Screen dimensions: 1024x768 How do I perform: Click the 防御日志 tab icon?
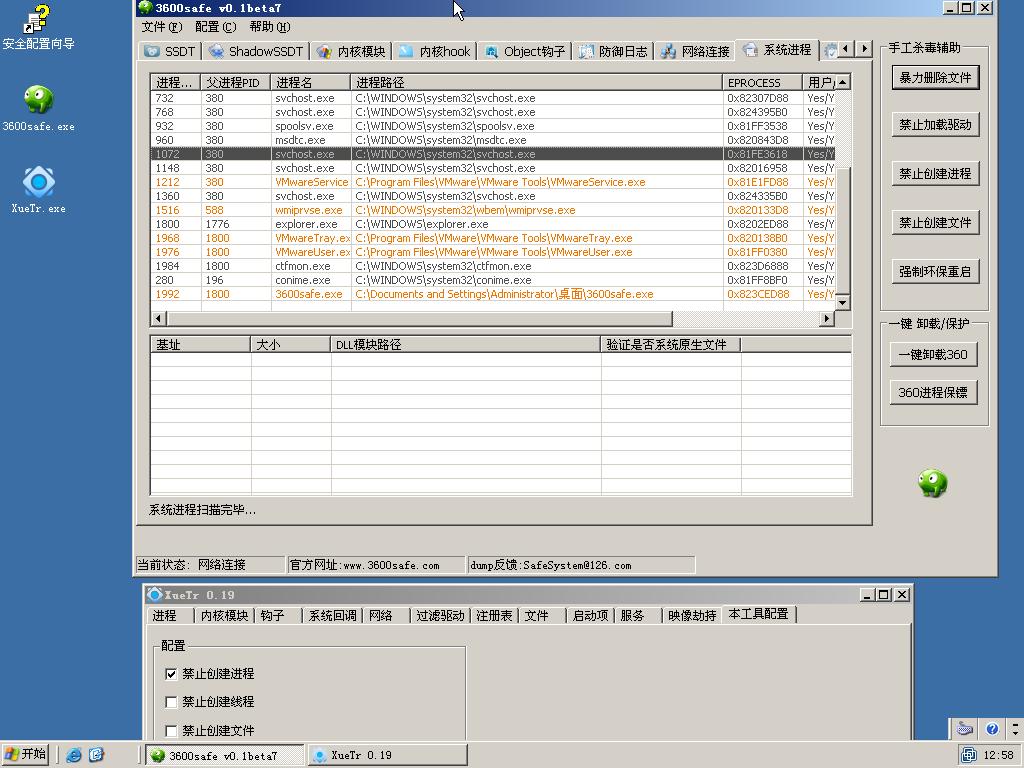586,51
